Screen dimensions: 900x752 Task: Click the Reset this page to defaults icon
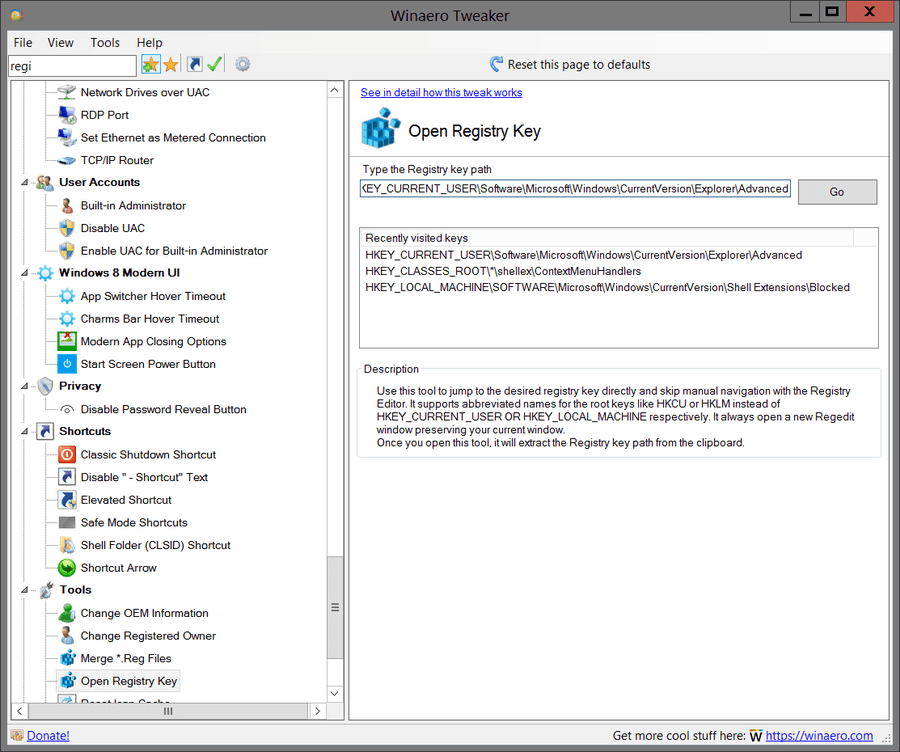(496, 64)
